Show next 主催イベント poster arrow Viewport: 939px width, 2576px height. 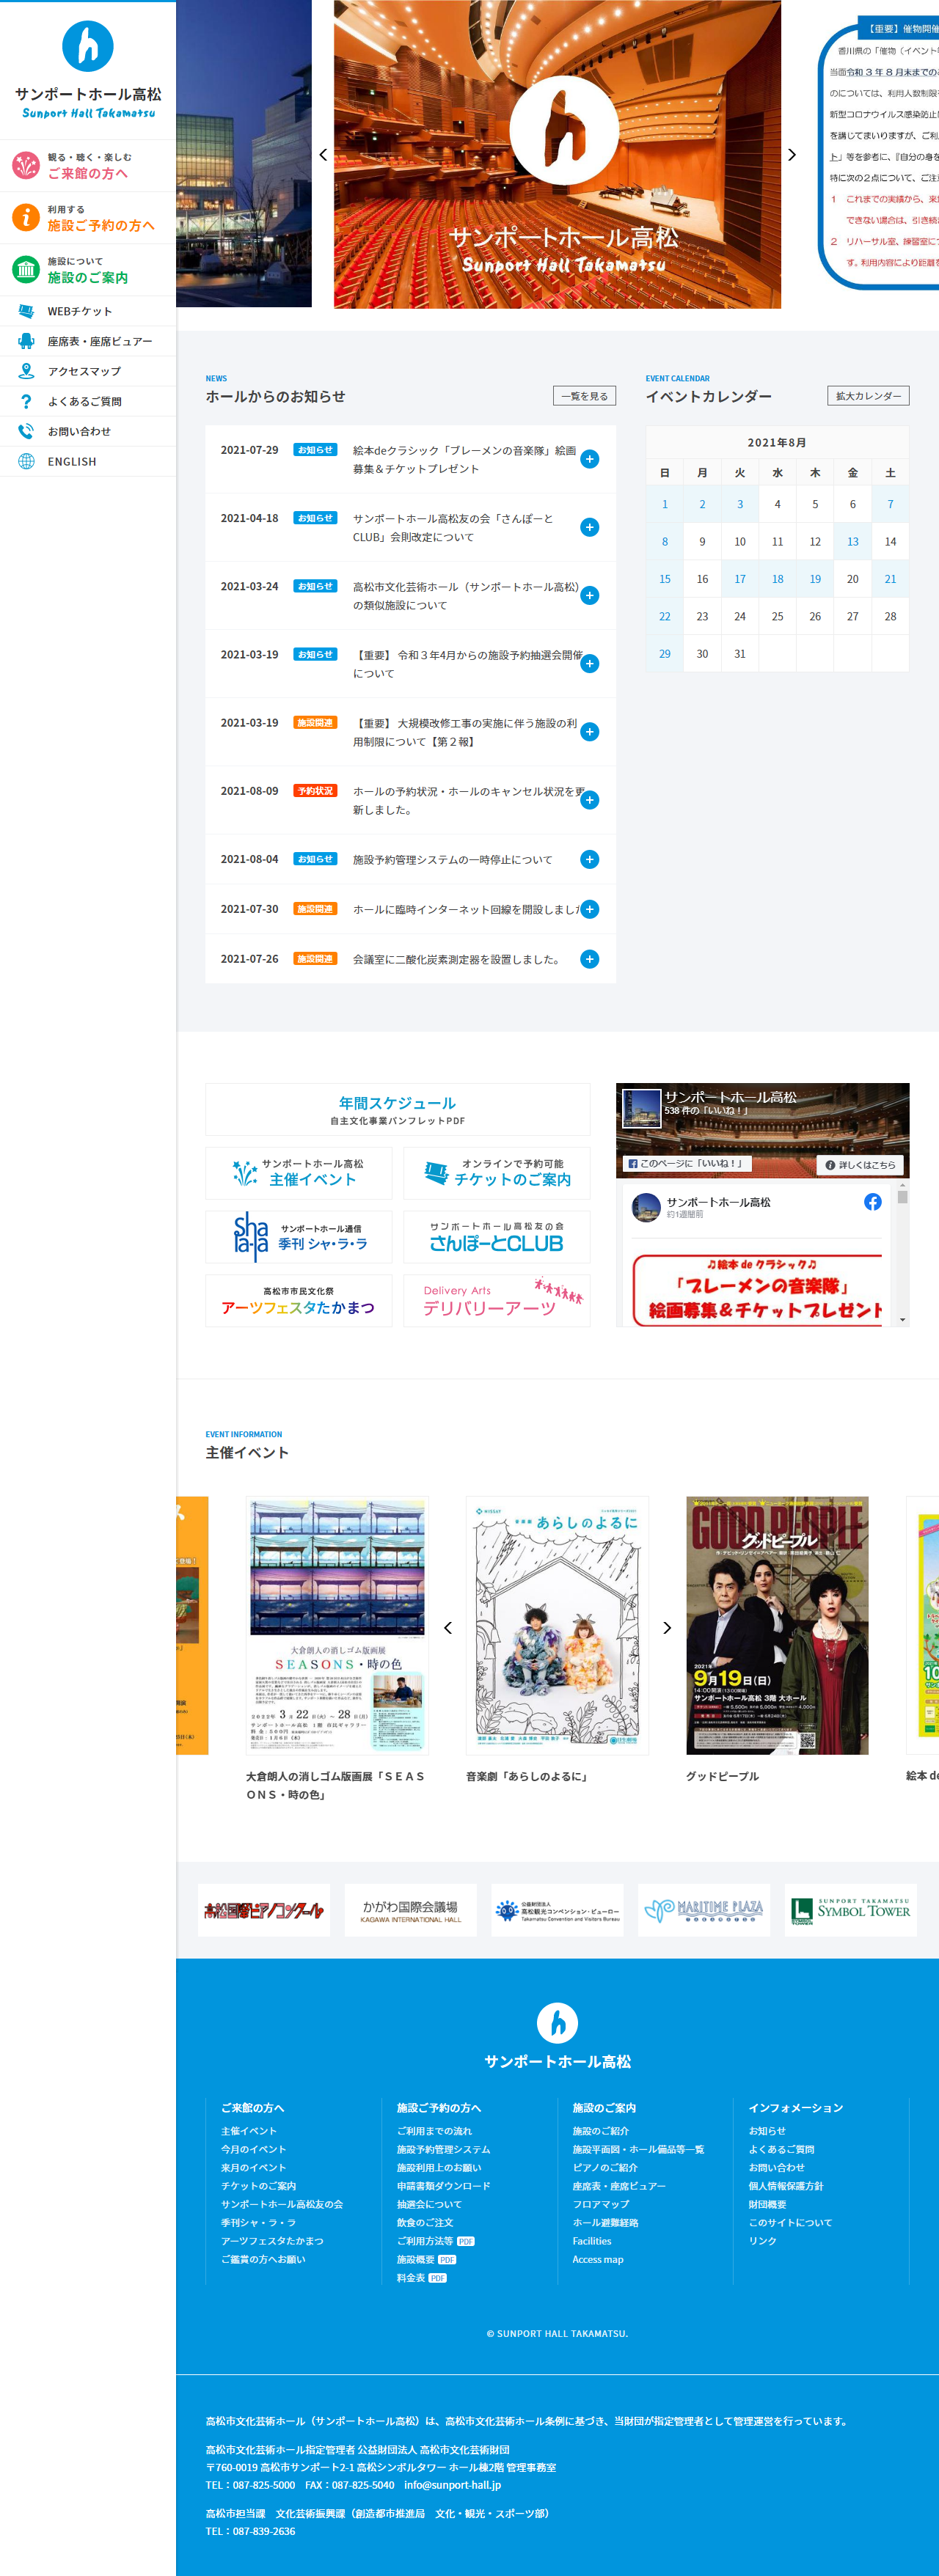(x=667, y=1627)
